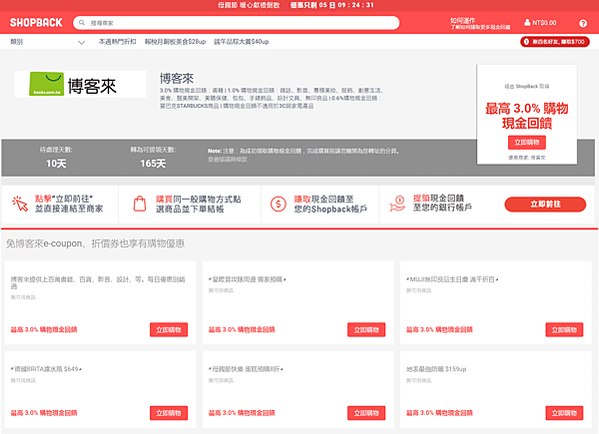Click the shopping bag step icon

(x=139, y=204)
